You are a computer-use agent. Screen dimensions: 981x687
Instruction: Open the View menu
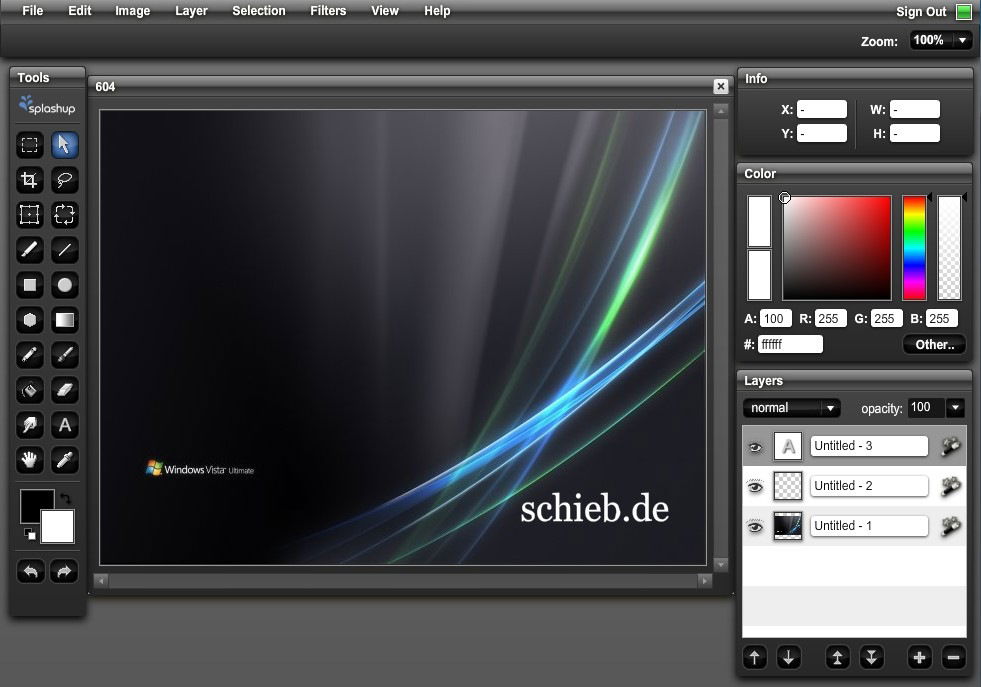[x=385, y=11]
